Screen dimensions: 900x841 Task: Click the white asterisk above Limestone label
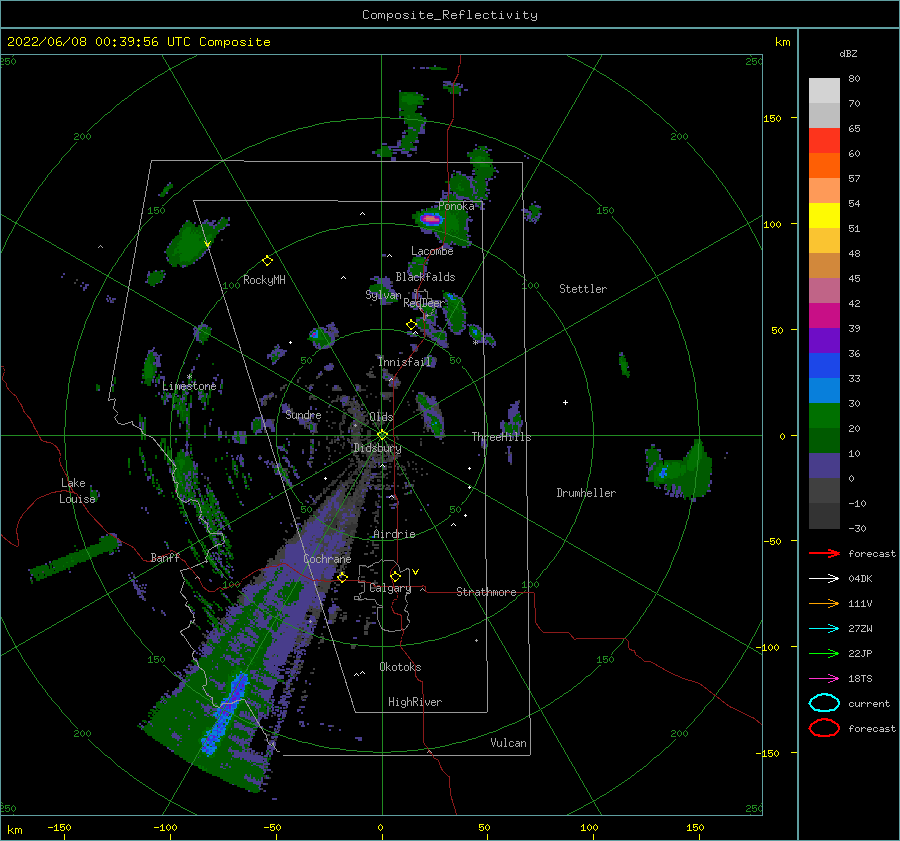coord(189,377)
